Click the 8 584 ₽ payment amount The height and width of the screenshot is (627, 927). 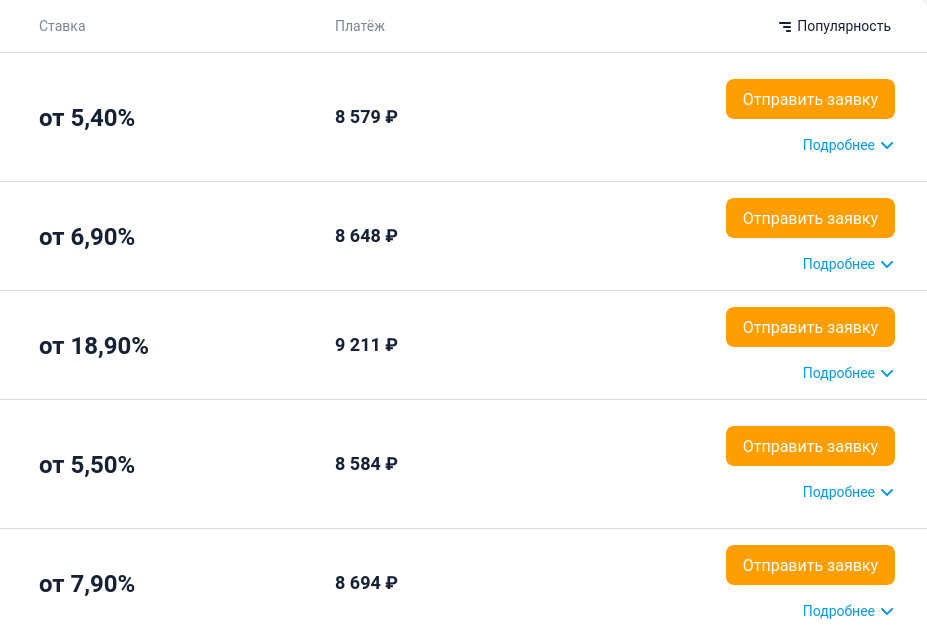[x=366, y=464]
